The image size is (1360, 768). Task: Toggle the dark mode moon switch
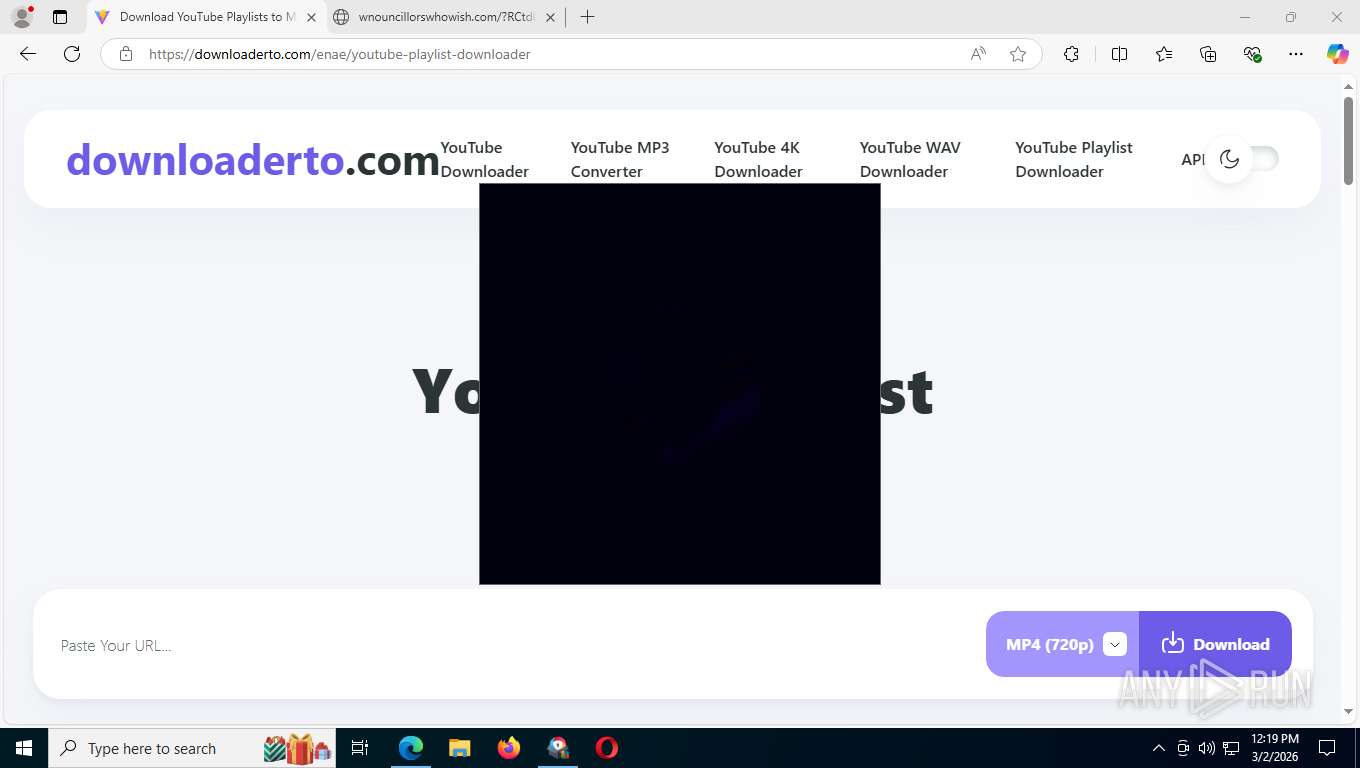tap(1242, 159)
